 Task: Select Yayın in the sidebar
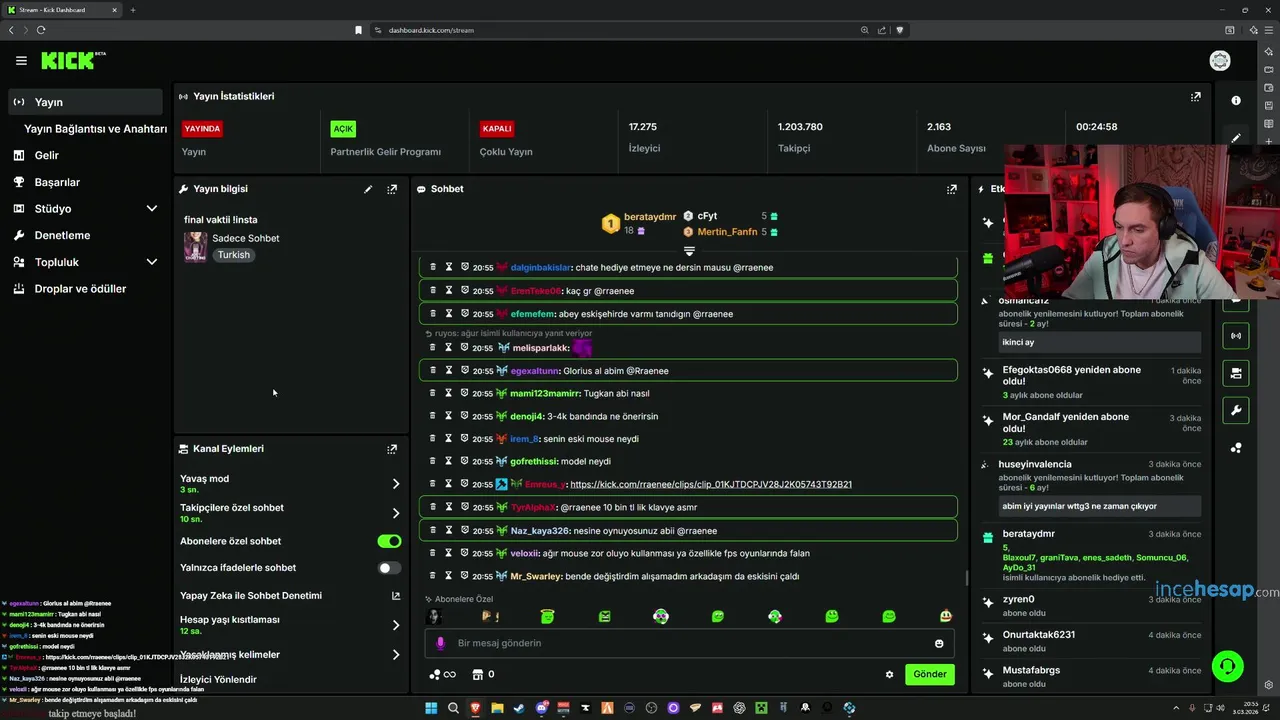coord(85,102)
